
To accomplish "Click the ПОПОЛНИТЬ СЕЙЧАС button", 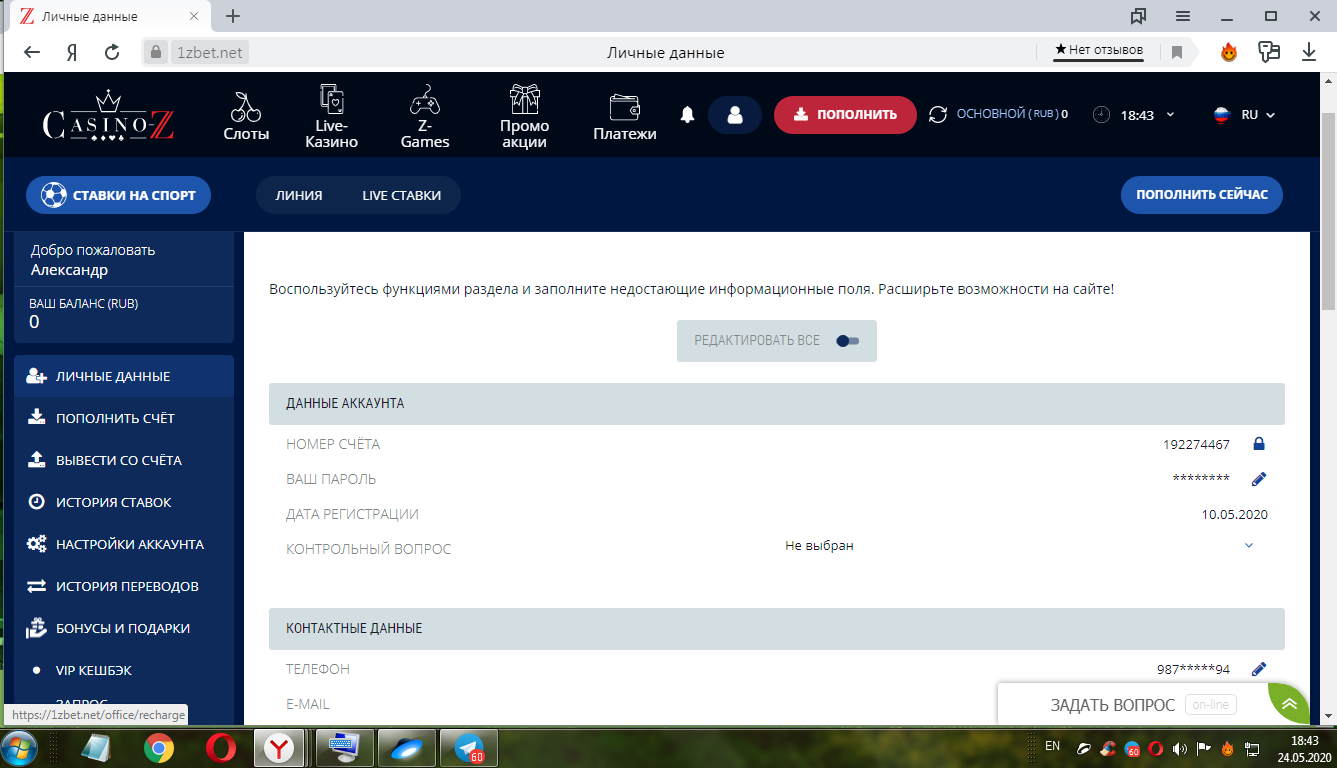I will pos(1202,195).
